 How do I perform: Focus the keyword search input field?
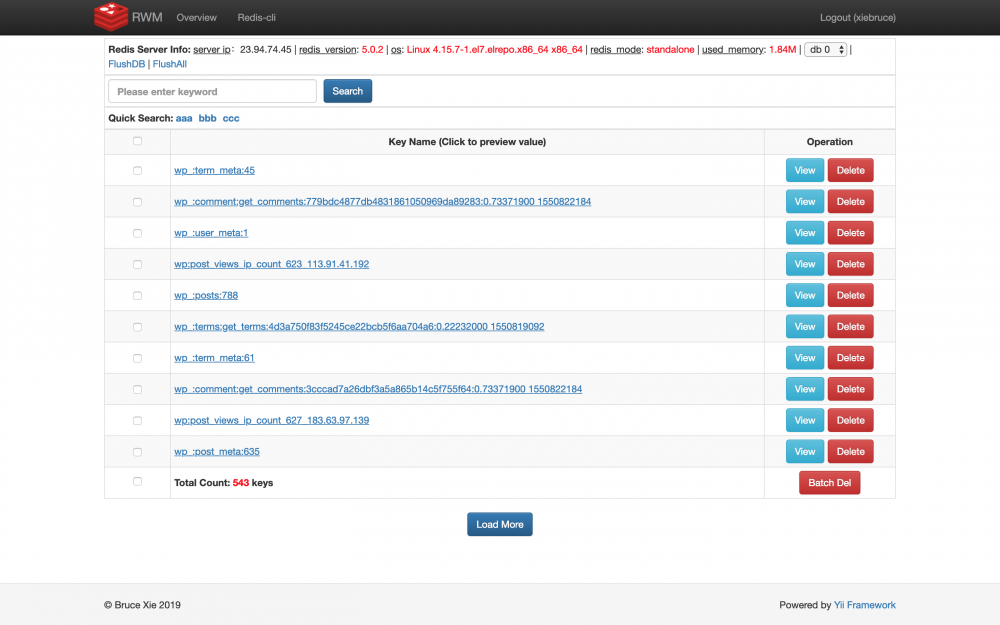coord(212,91)
